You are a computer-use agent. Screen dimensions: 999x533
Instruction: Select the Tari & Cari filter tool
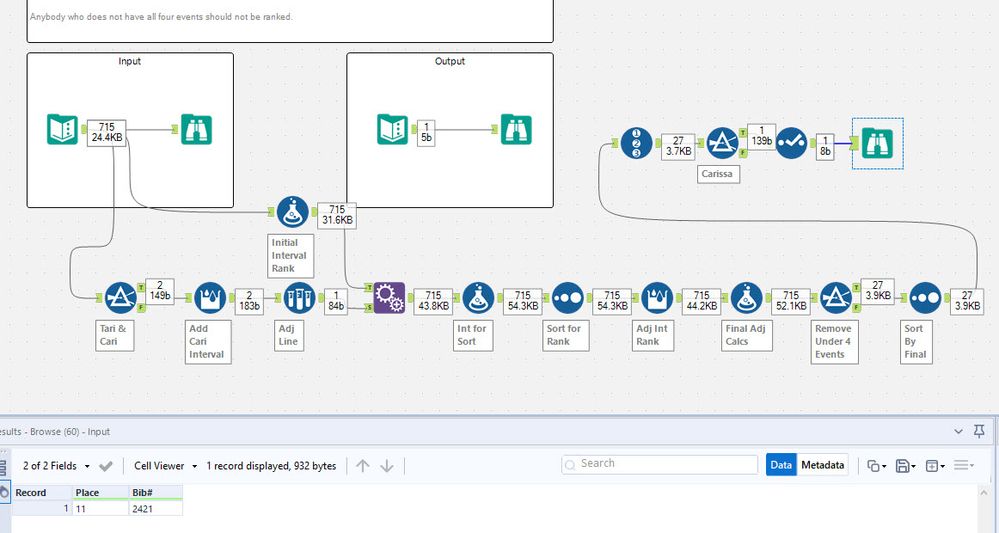tap(120, 298)
